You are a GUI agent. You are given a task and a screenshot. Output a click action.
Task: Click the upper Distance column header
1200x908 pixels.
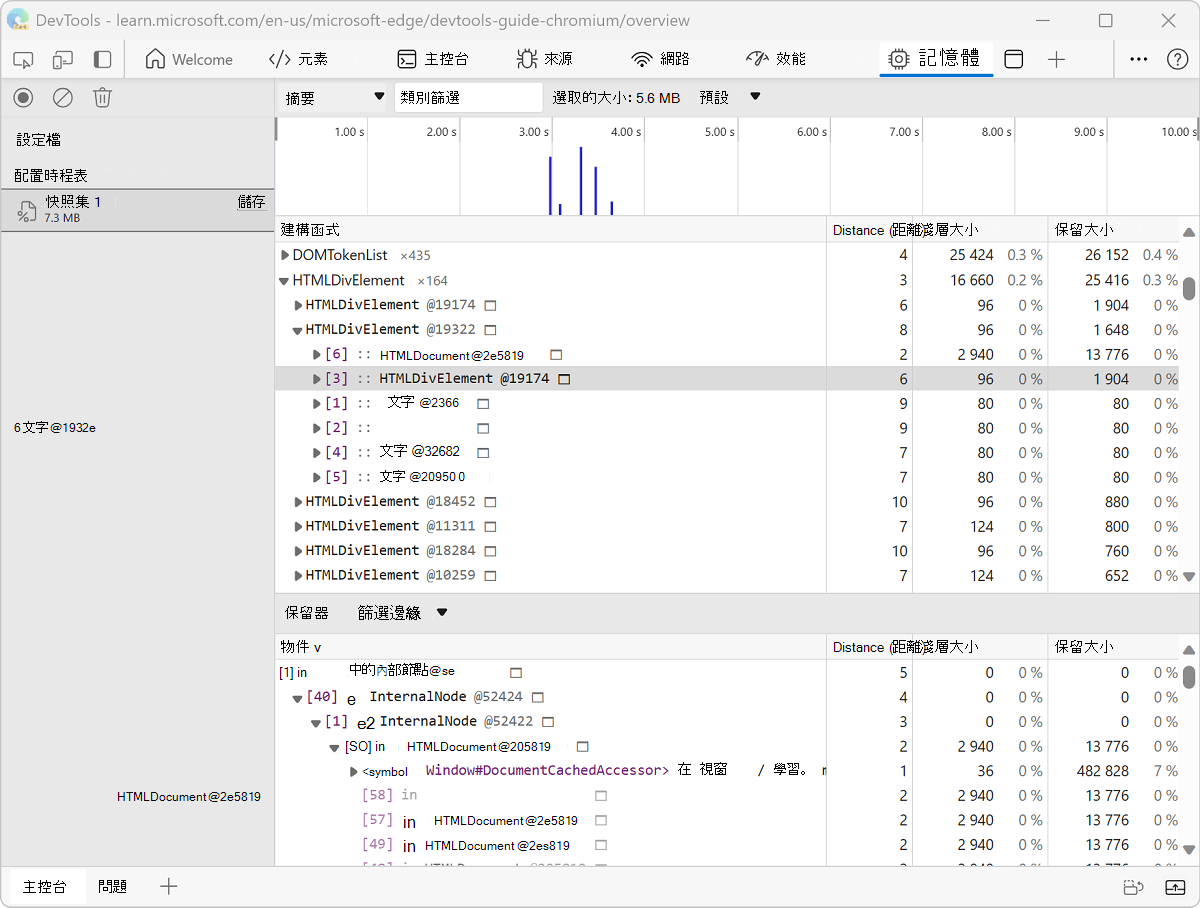pyautogui.click(x=869, y=230)
